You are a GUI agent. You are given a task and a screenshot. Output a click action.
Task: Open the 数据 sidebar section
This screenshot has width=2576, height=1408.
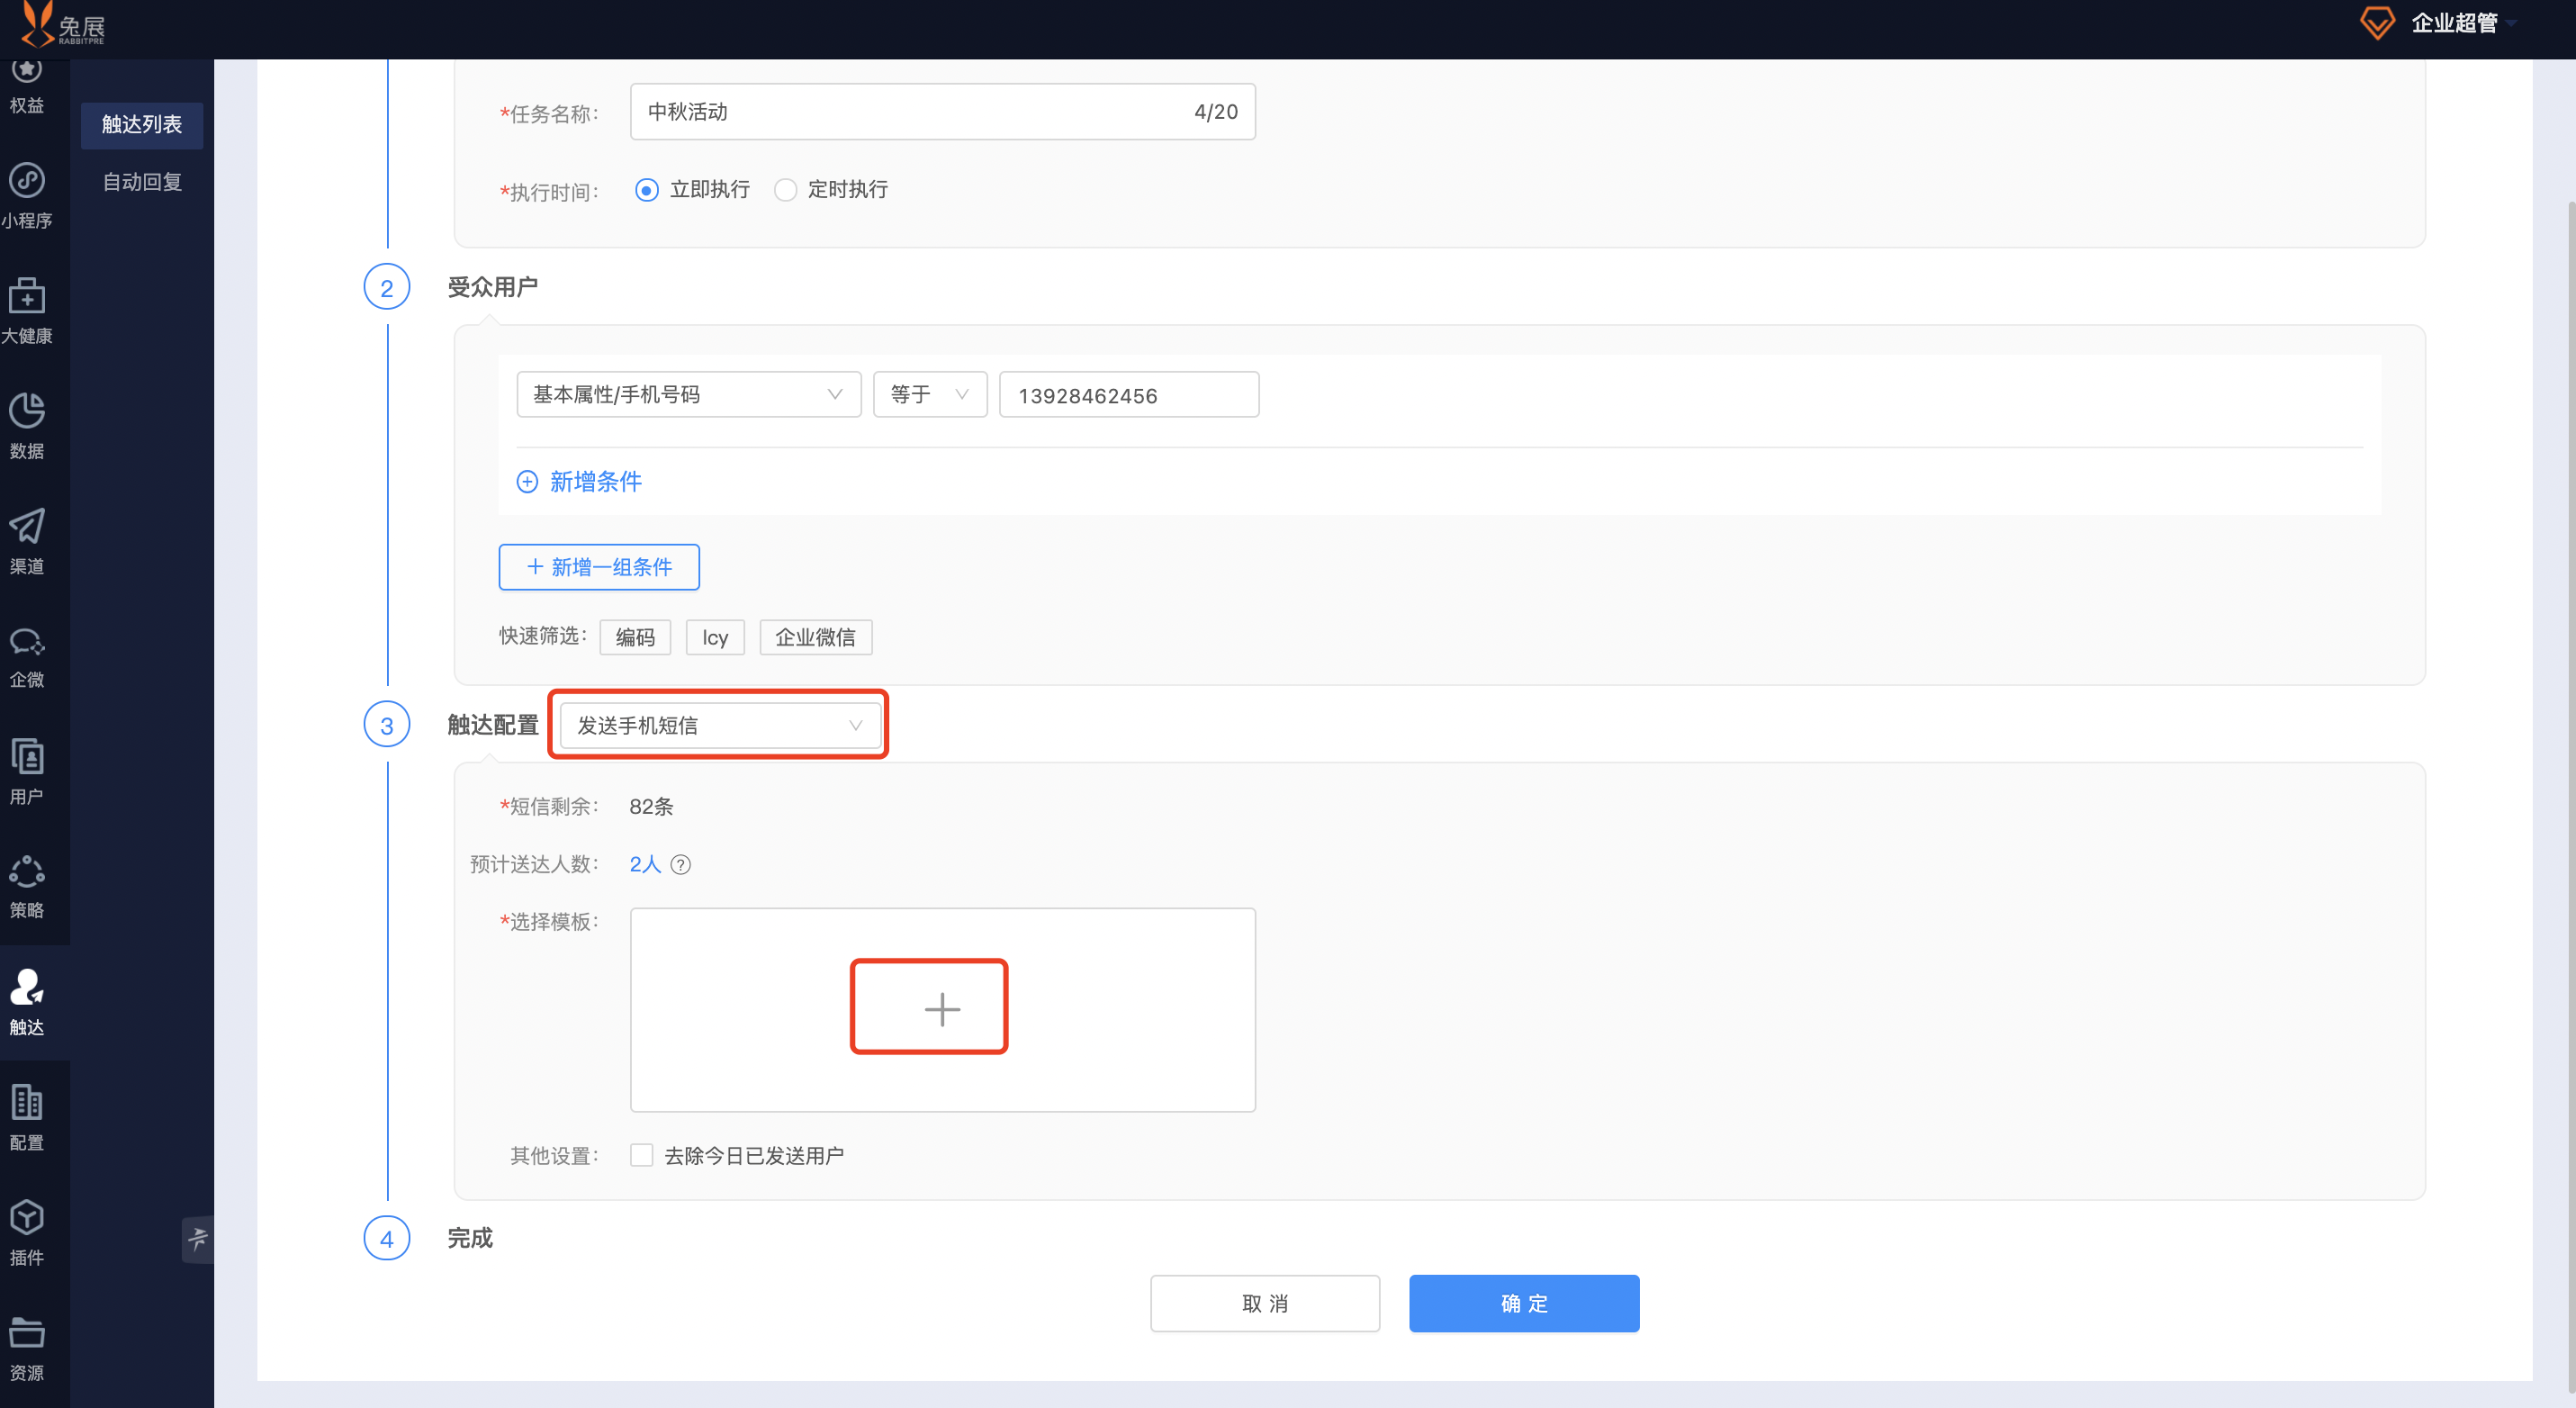point(27,427)
